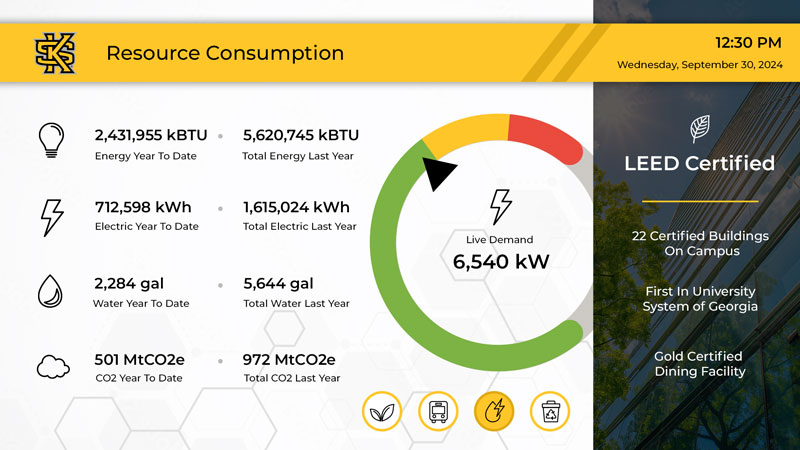Click the CO2 Year To Date label

coord(139,378)
